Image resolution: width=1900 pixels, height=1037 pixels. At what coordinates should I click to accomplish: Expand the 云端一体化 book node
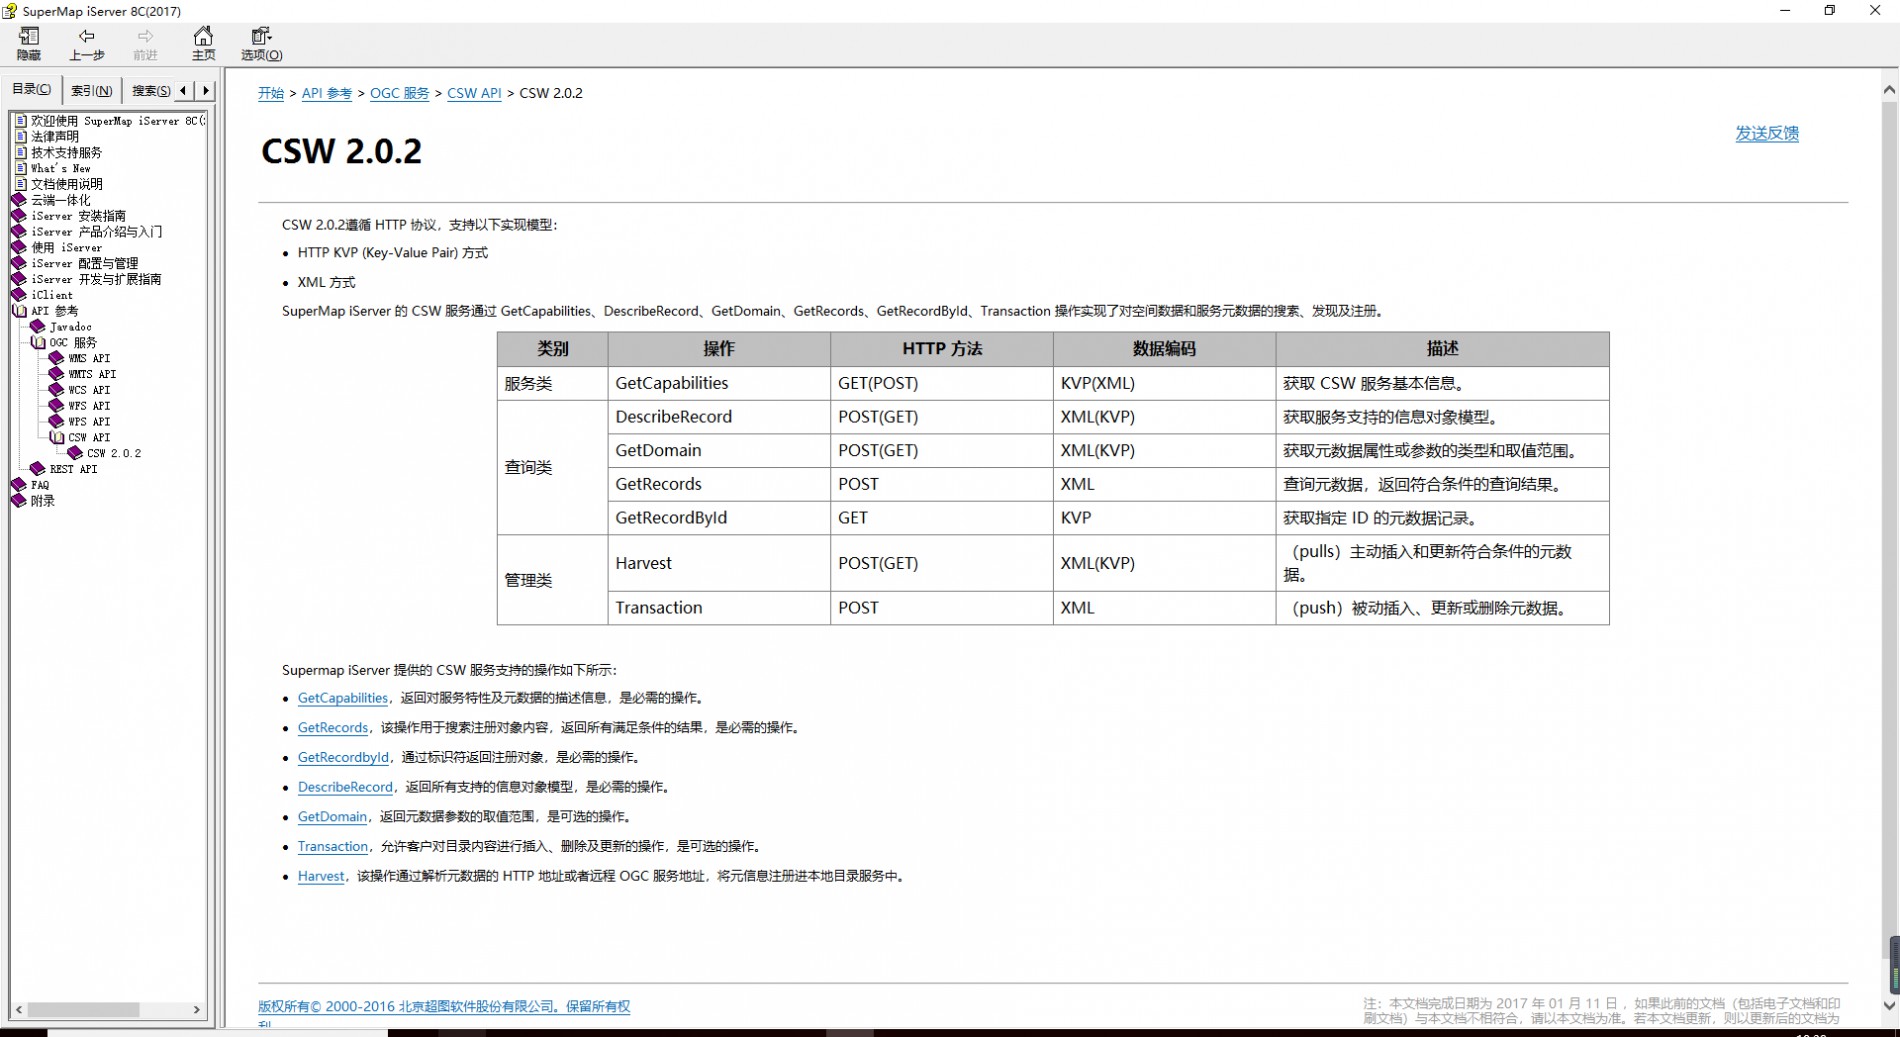[x=19, y=200]
